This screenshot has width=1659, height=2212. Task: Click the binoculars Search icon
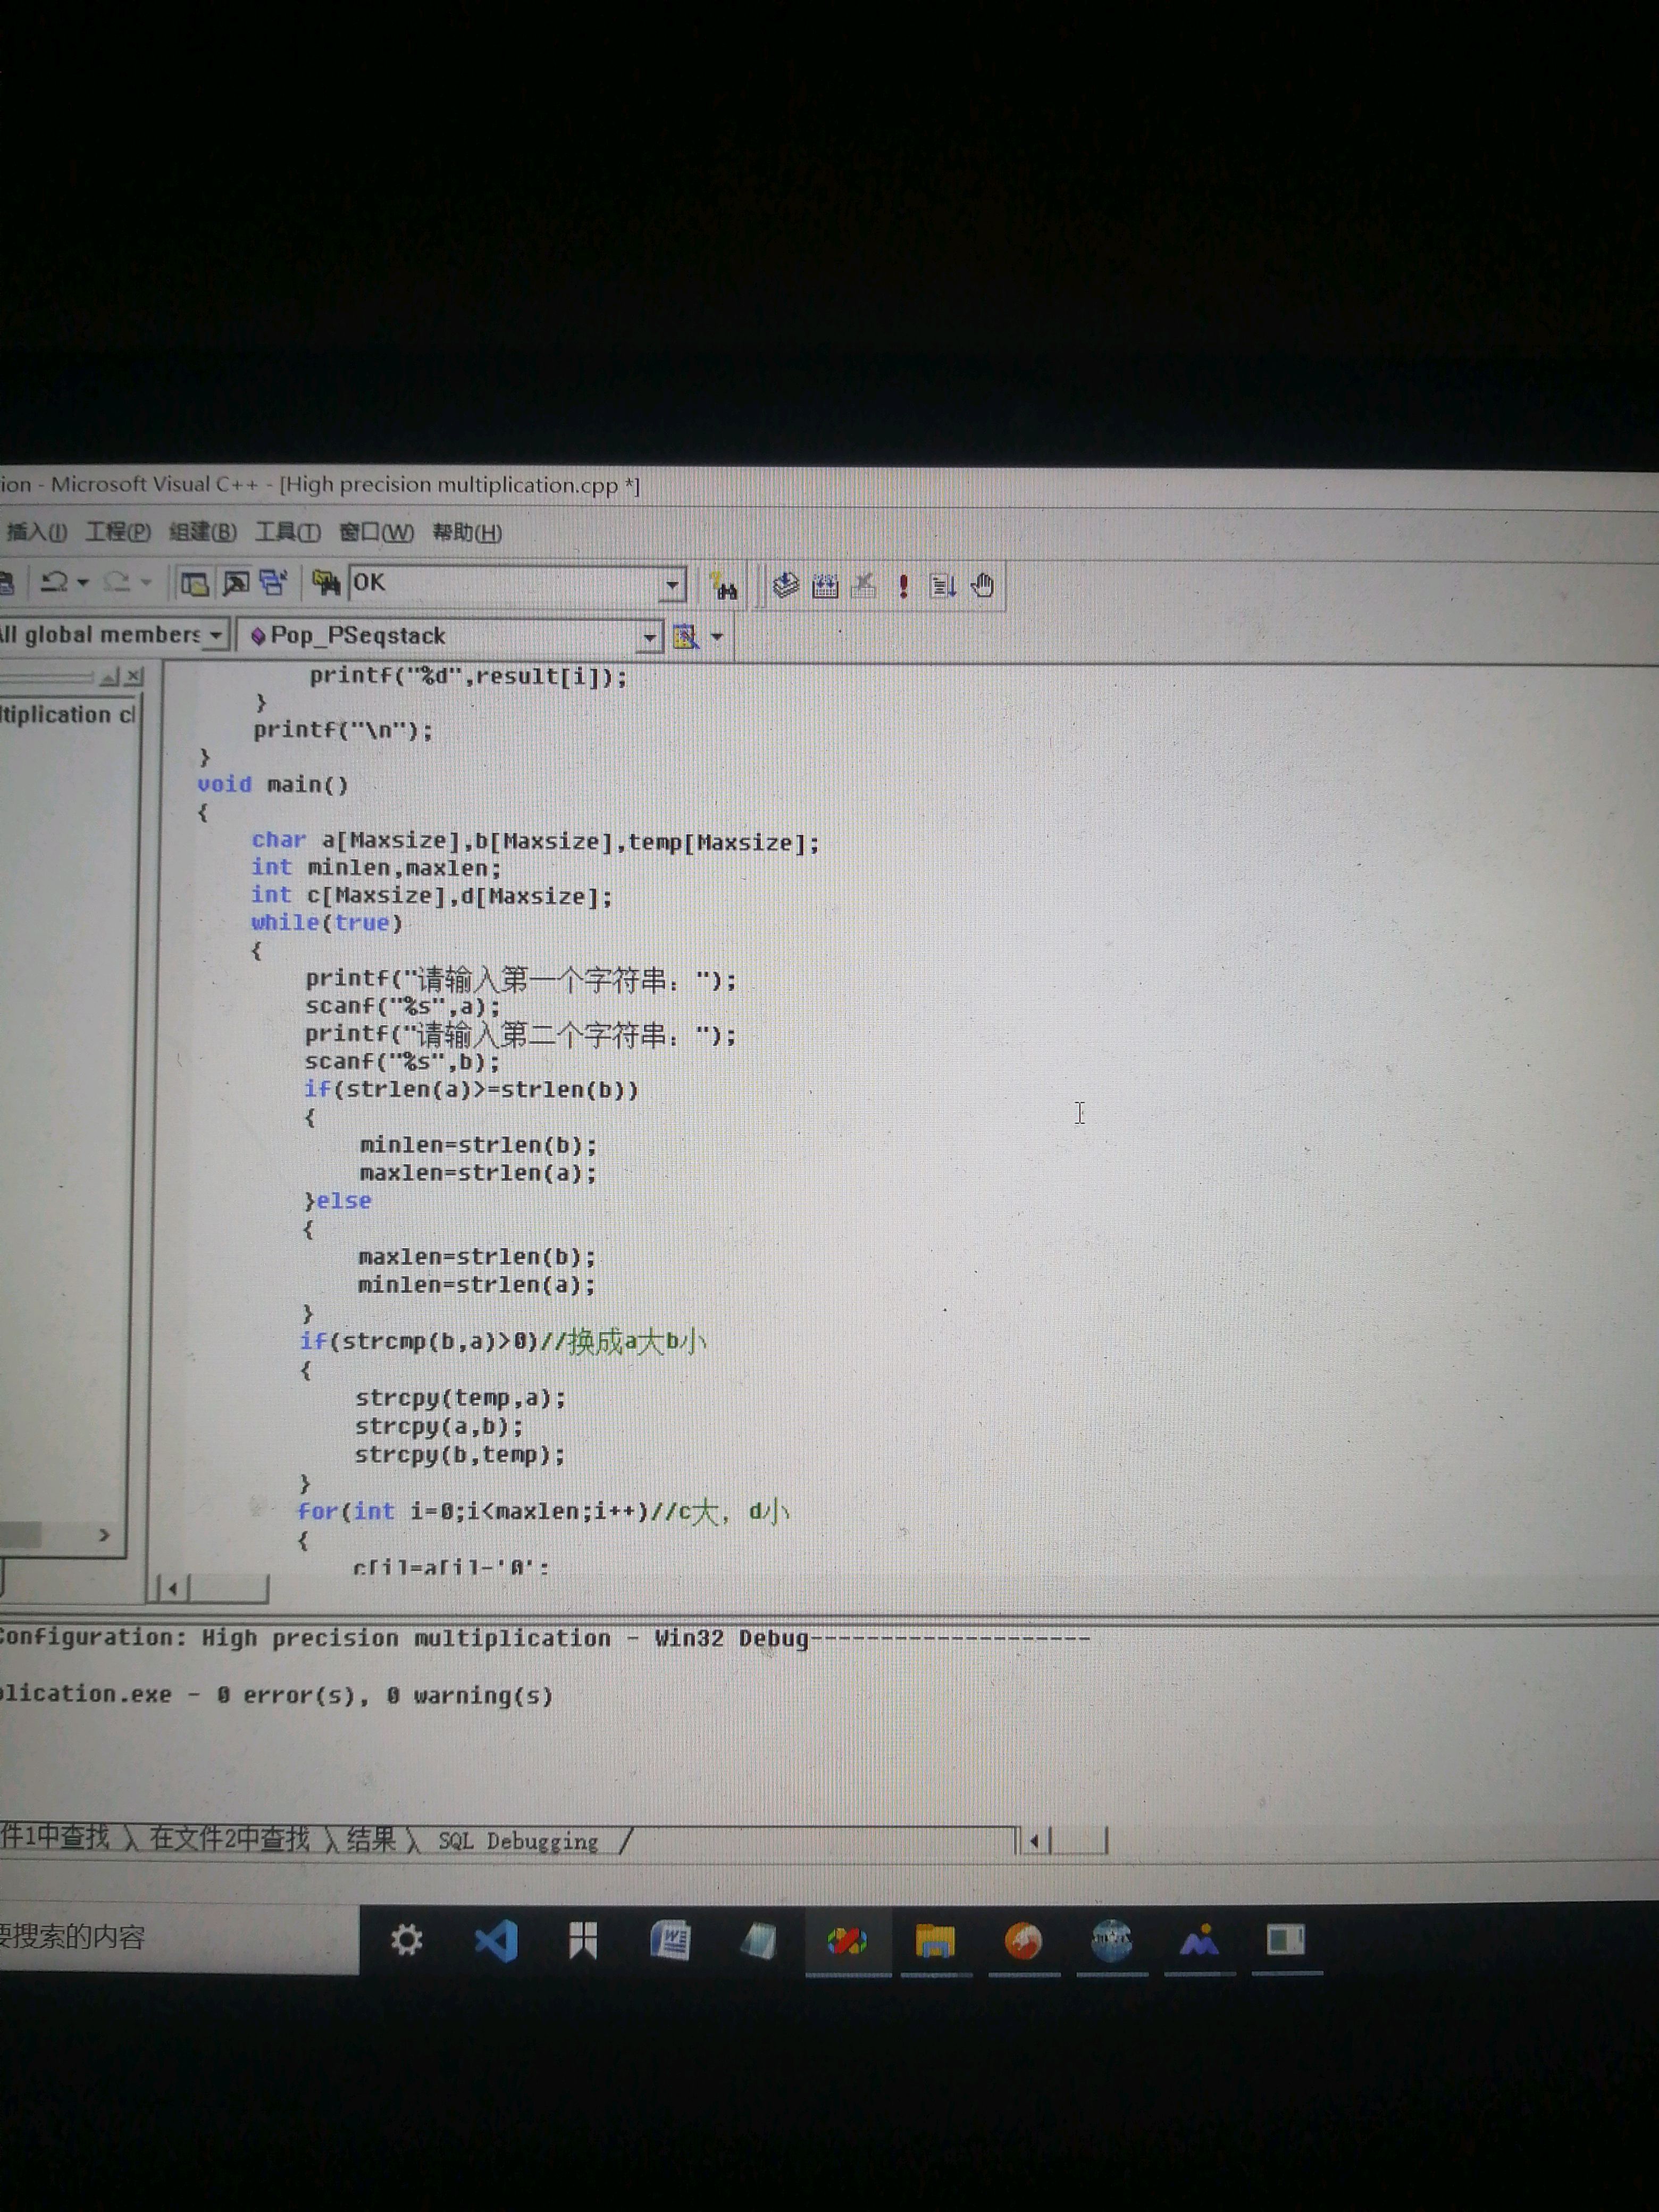(723, 586)
